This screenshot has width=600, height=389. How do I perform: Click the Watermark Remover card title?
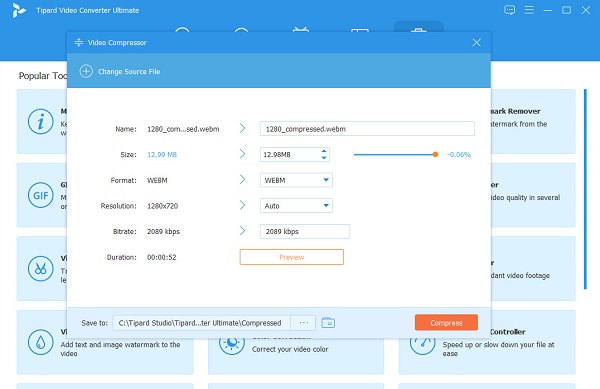[515, 111]
